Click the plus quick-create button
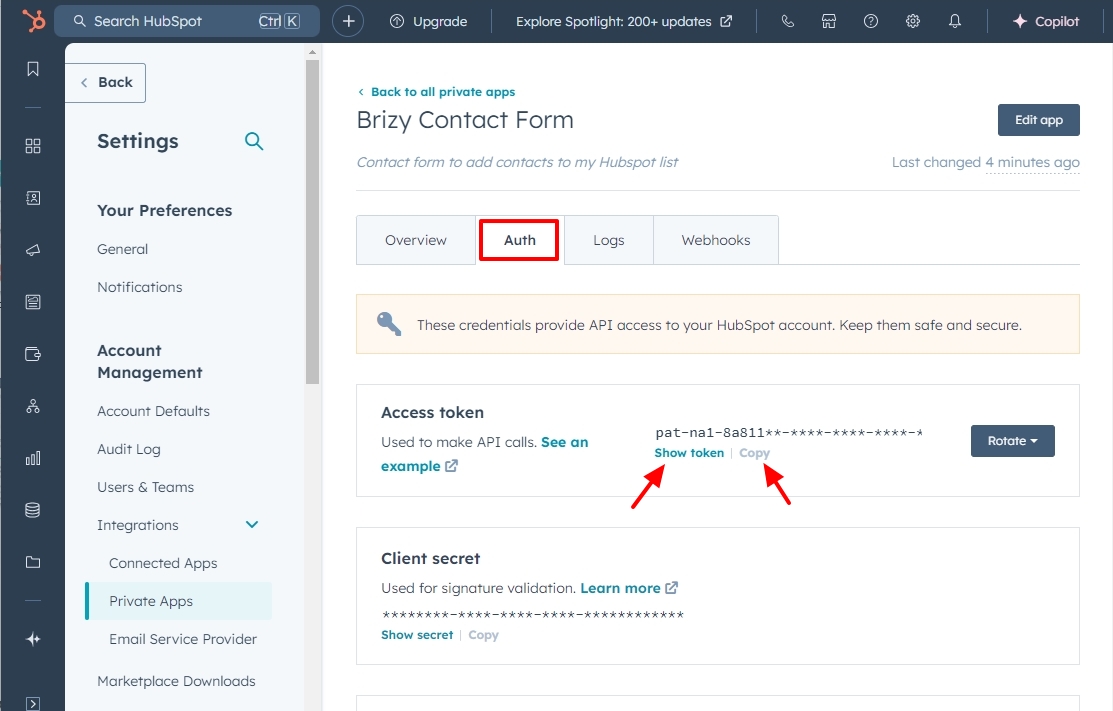Viewport: 1113px width, 711px height. tap(349, 21)
